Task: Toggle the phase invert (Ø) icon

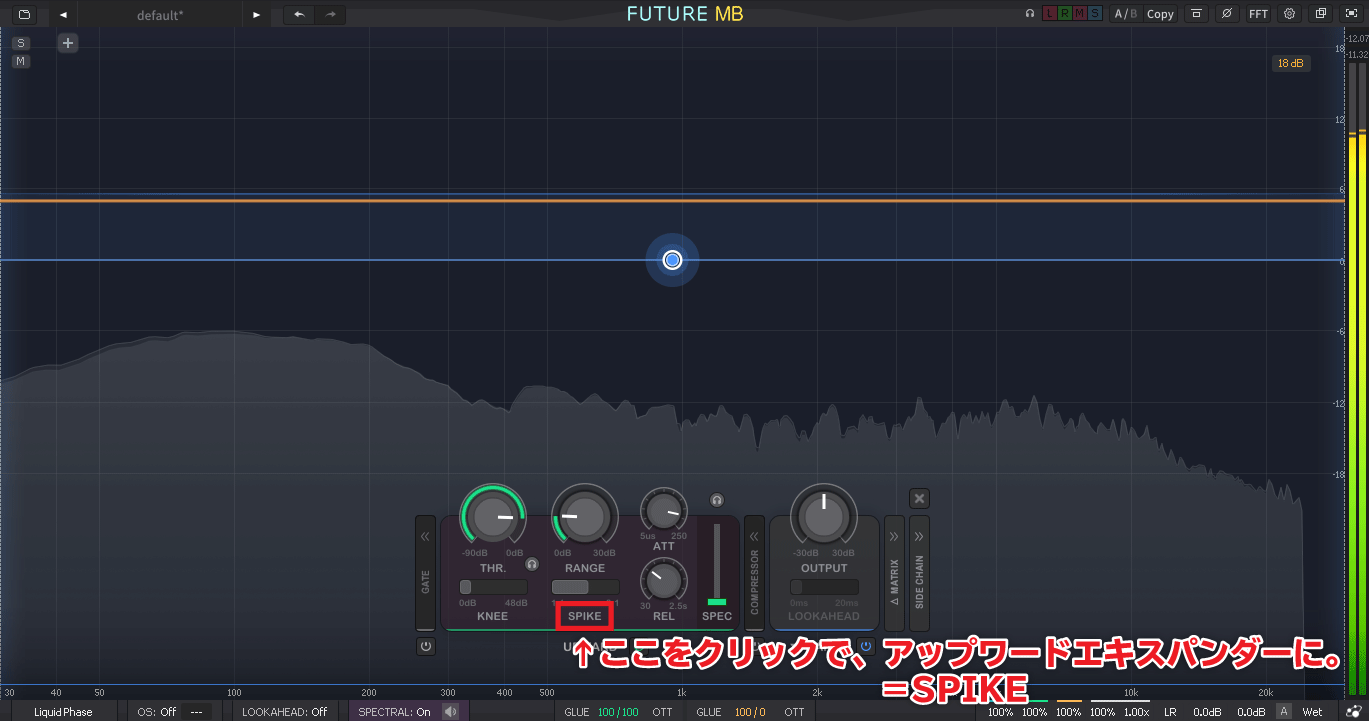Action: (x=1227, y=14)
